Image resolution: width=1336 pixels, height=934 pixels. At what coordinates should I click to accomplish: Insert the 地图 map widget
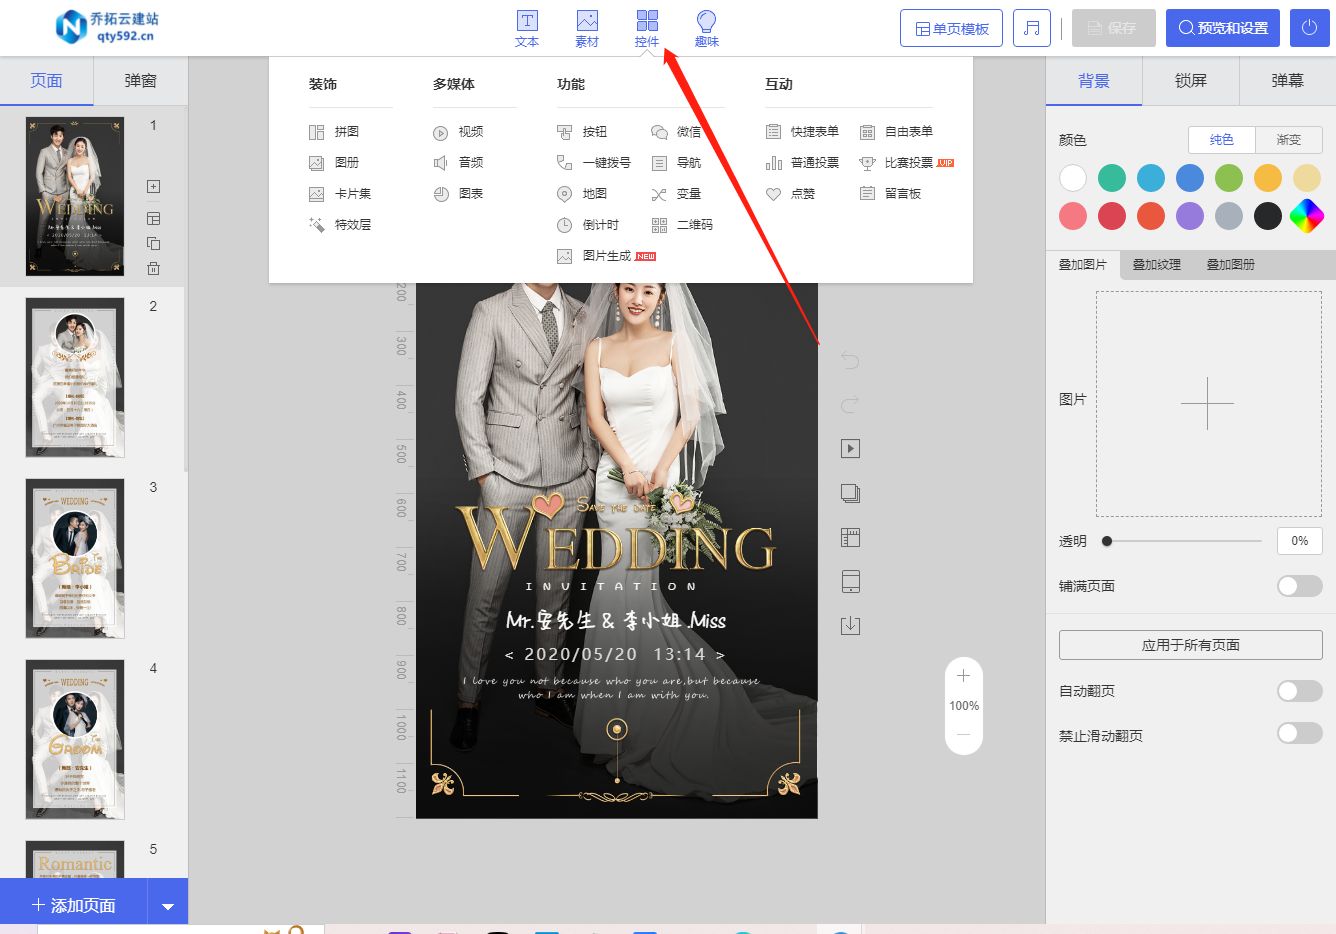[x=592, y=193]
